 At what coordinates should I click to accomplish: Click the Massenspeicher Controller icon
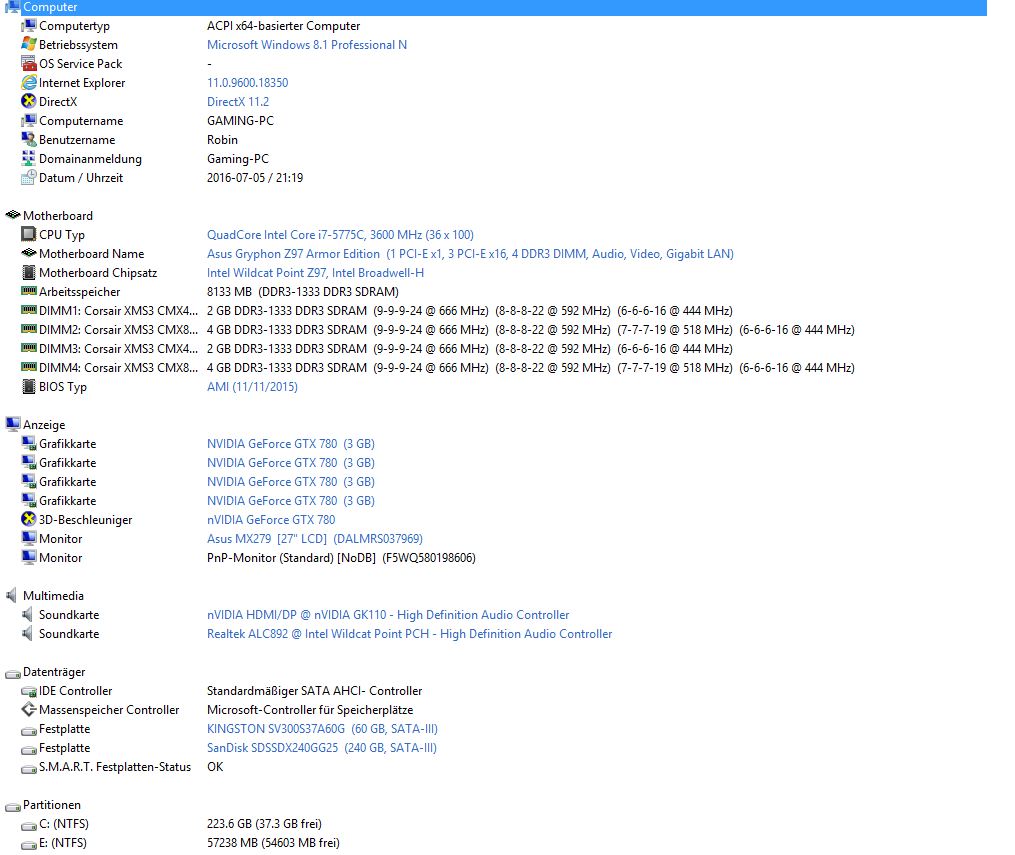[28, 709]
